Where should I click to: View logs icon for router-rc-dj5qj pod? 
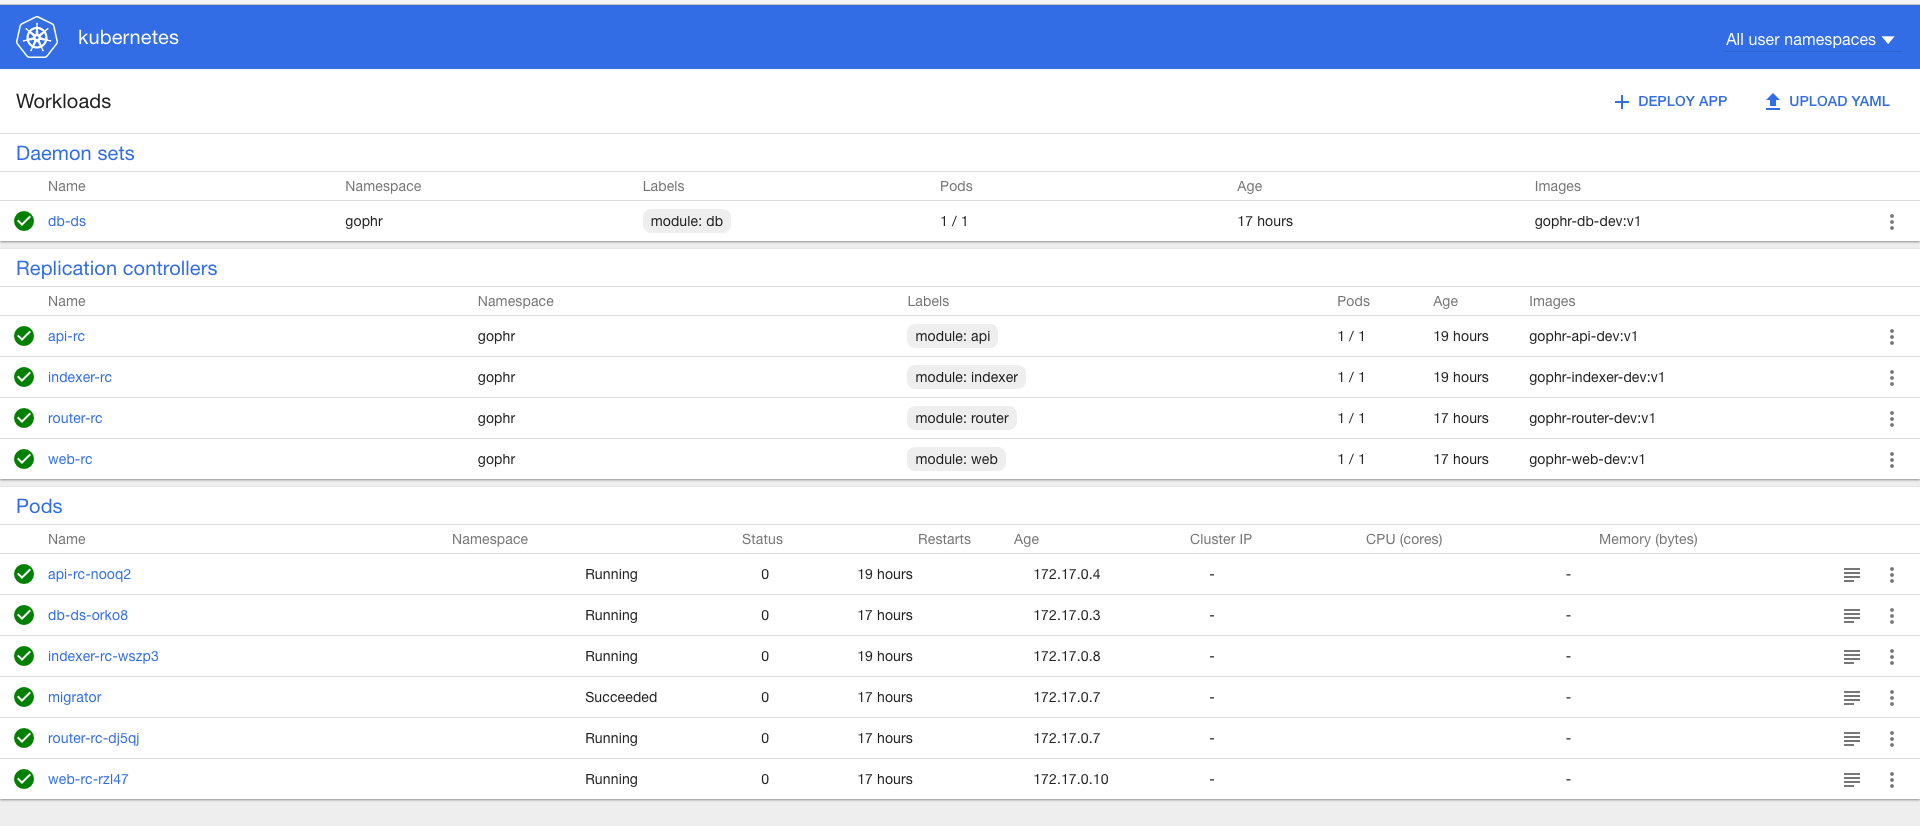1852,739
